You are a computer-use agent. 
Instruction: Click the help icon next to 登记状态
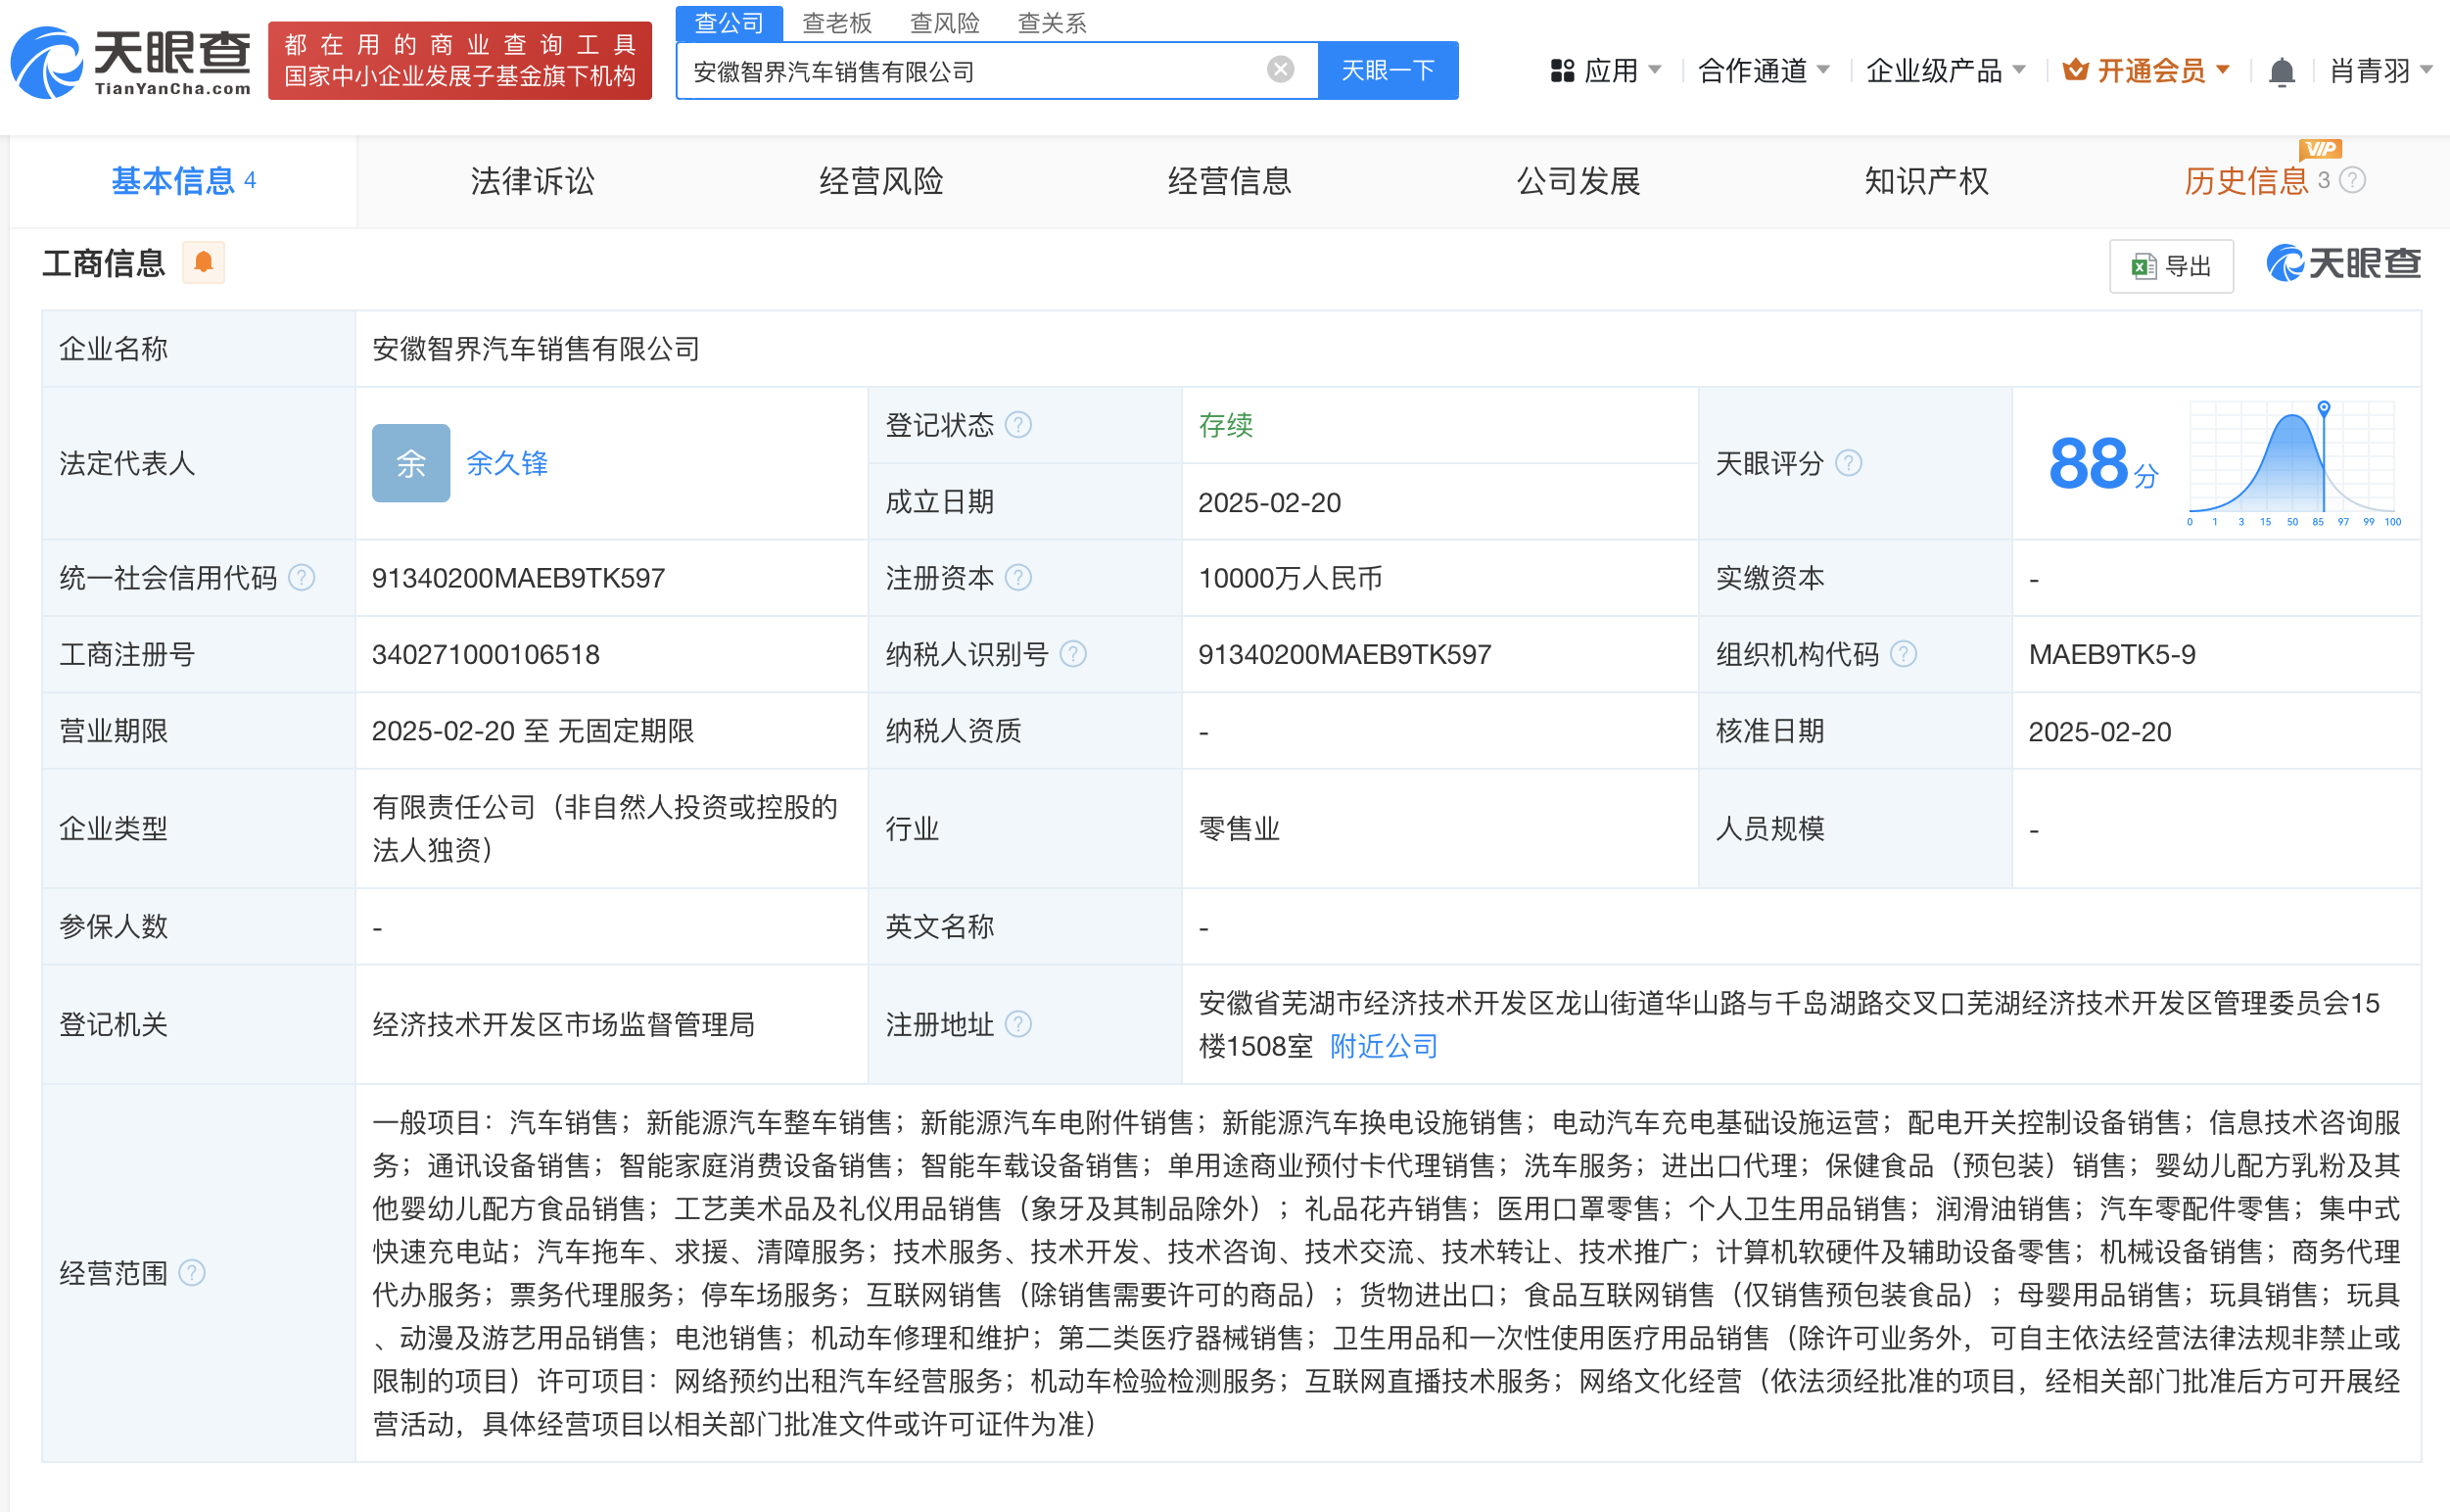[1018, 425]
